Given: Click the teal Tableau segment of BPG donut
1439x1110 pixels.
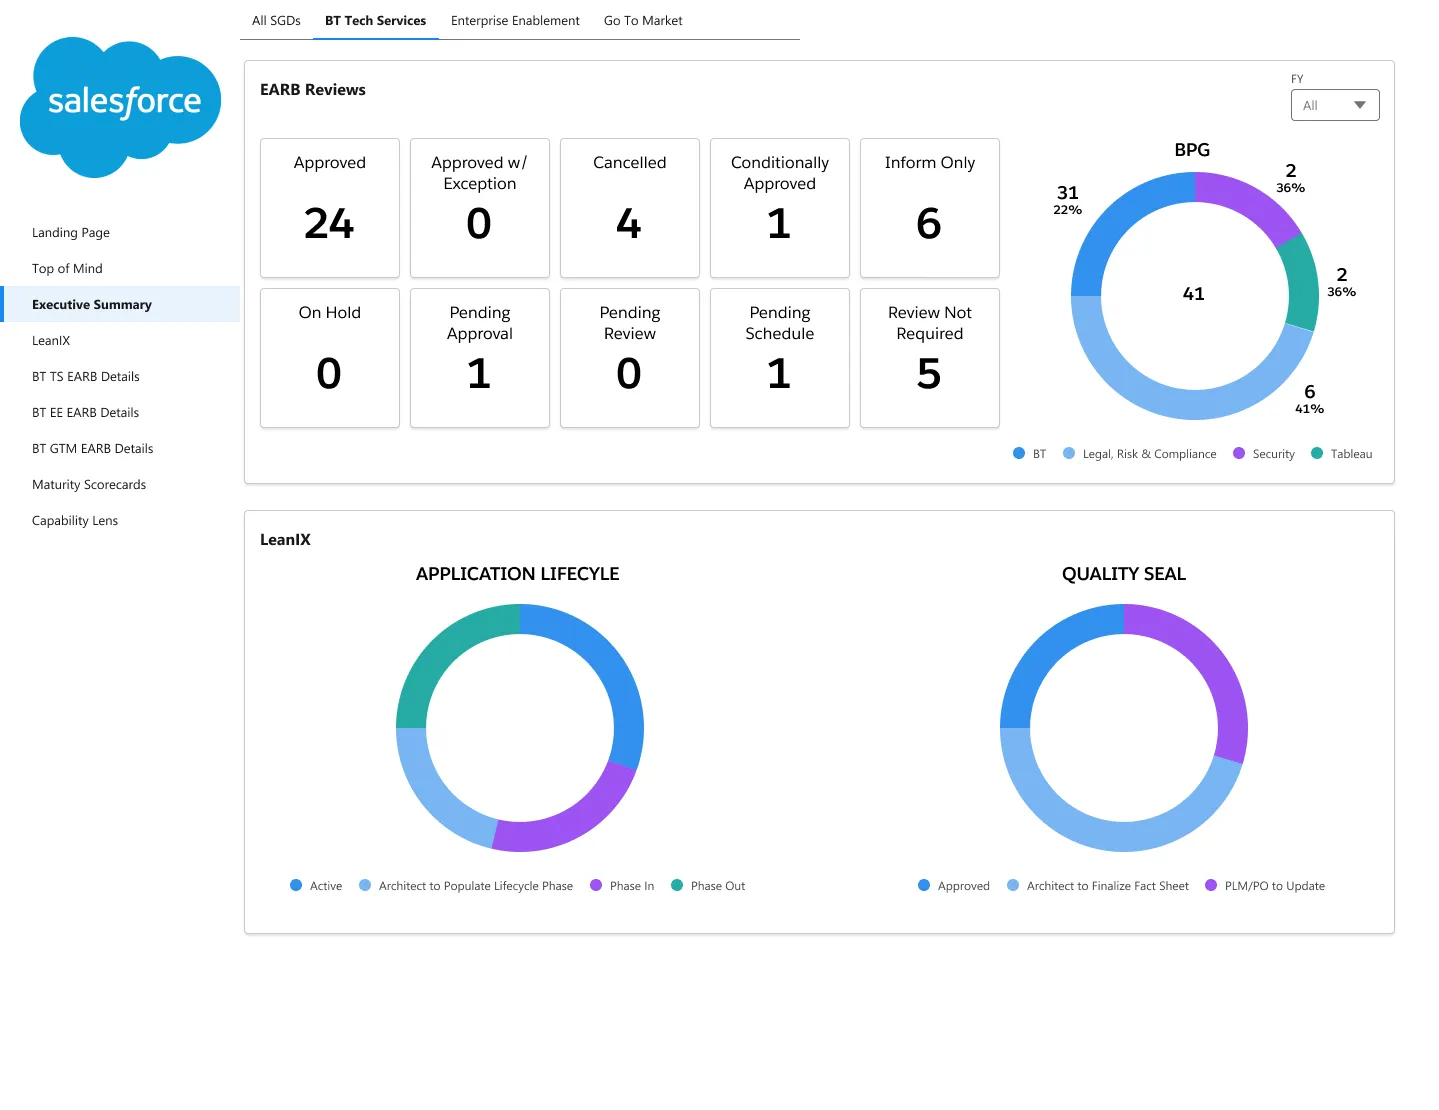Looking at the screenshot, I should [x=1301, y=284].
